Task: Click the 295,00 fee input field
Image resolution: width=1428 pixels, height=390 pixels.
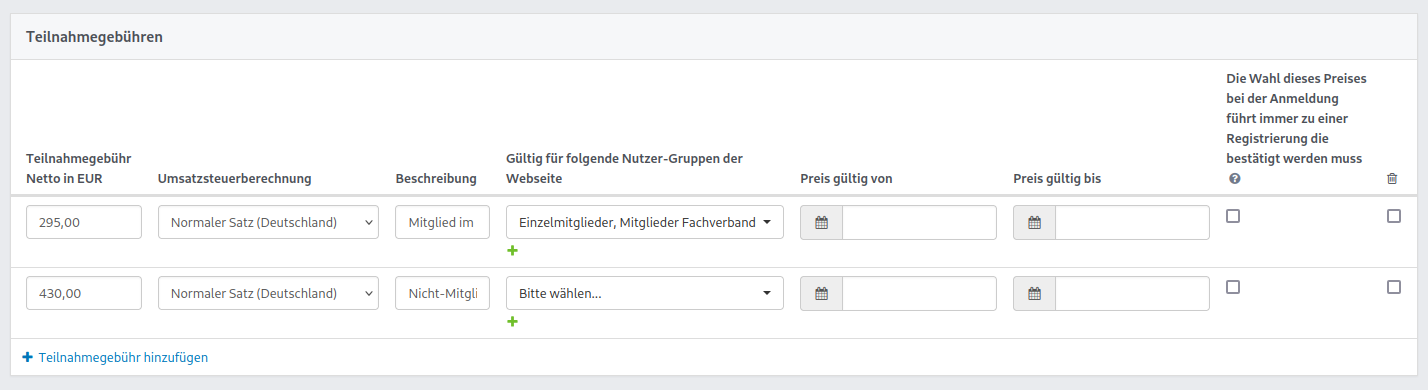Action: click(84, 222)
